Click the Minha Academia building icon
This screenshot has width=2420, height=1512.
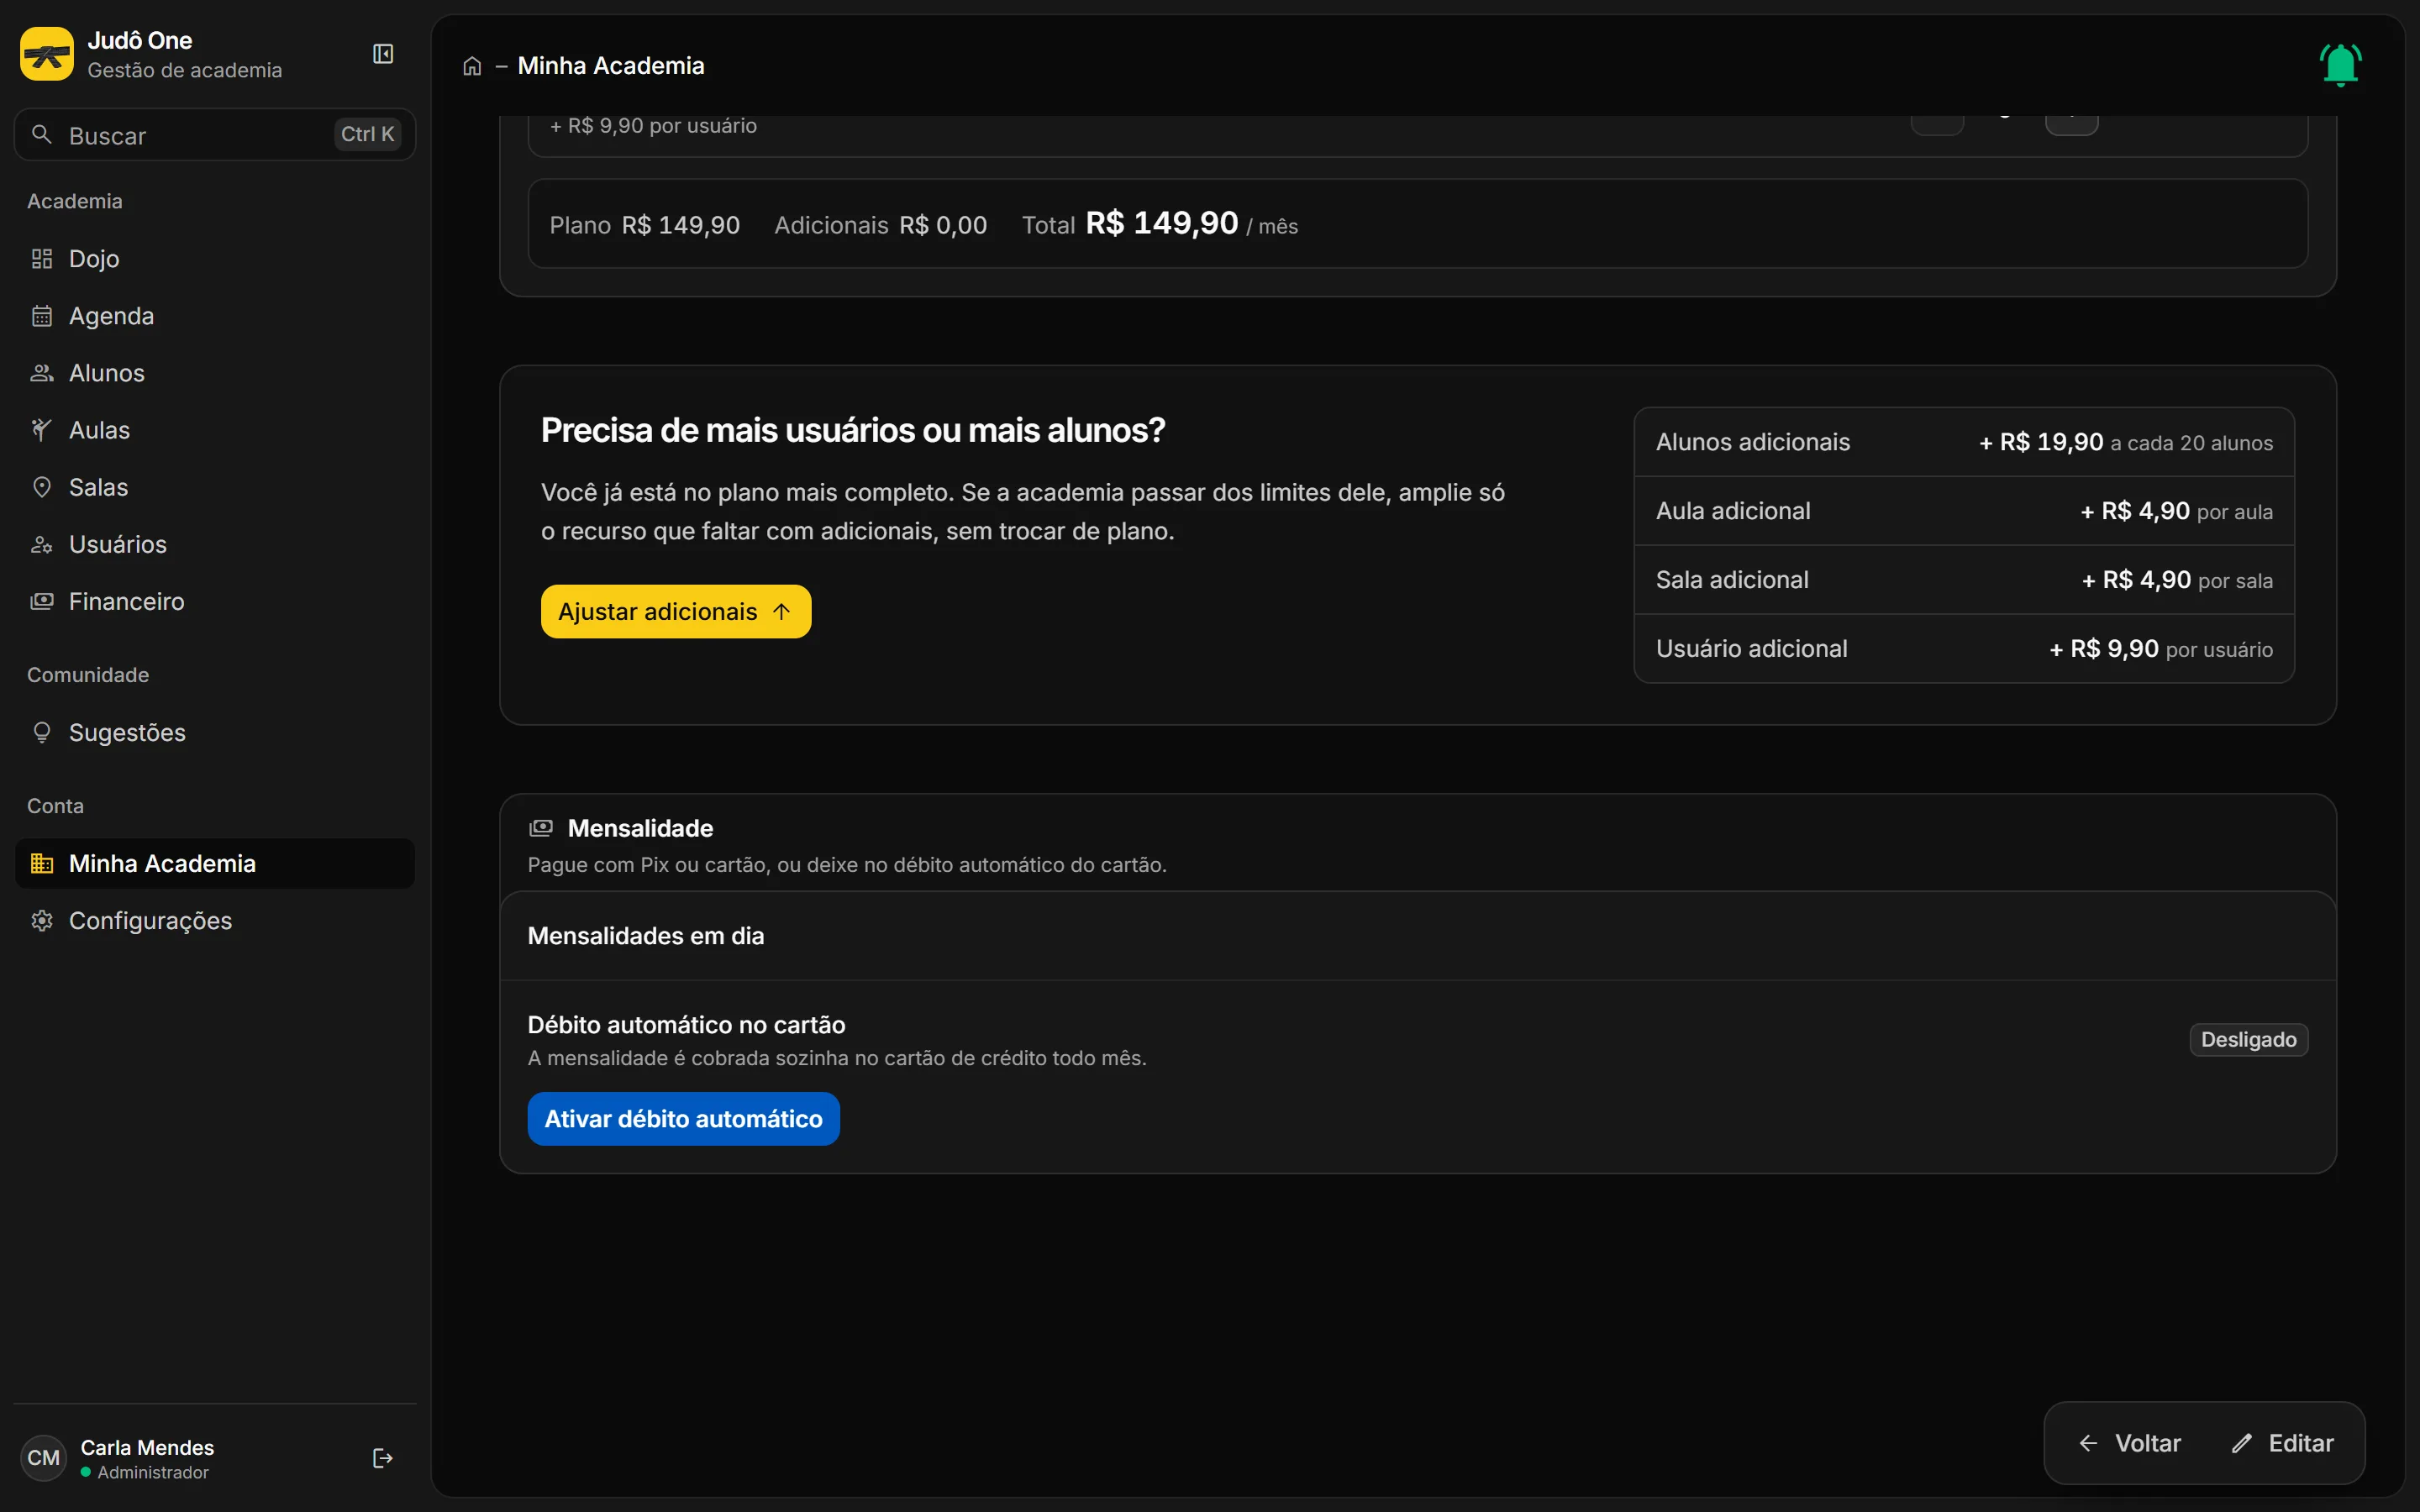42,863
